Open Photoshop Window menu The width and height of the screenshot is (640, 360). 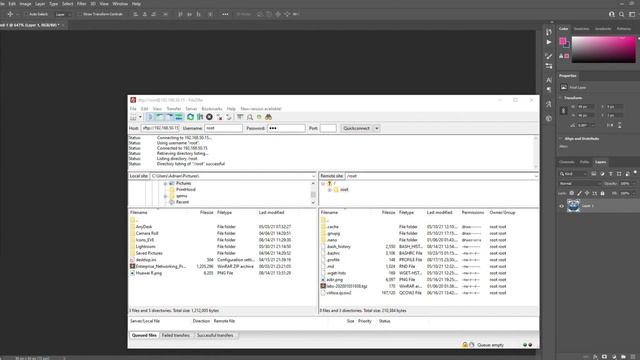pos(120,4)
